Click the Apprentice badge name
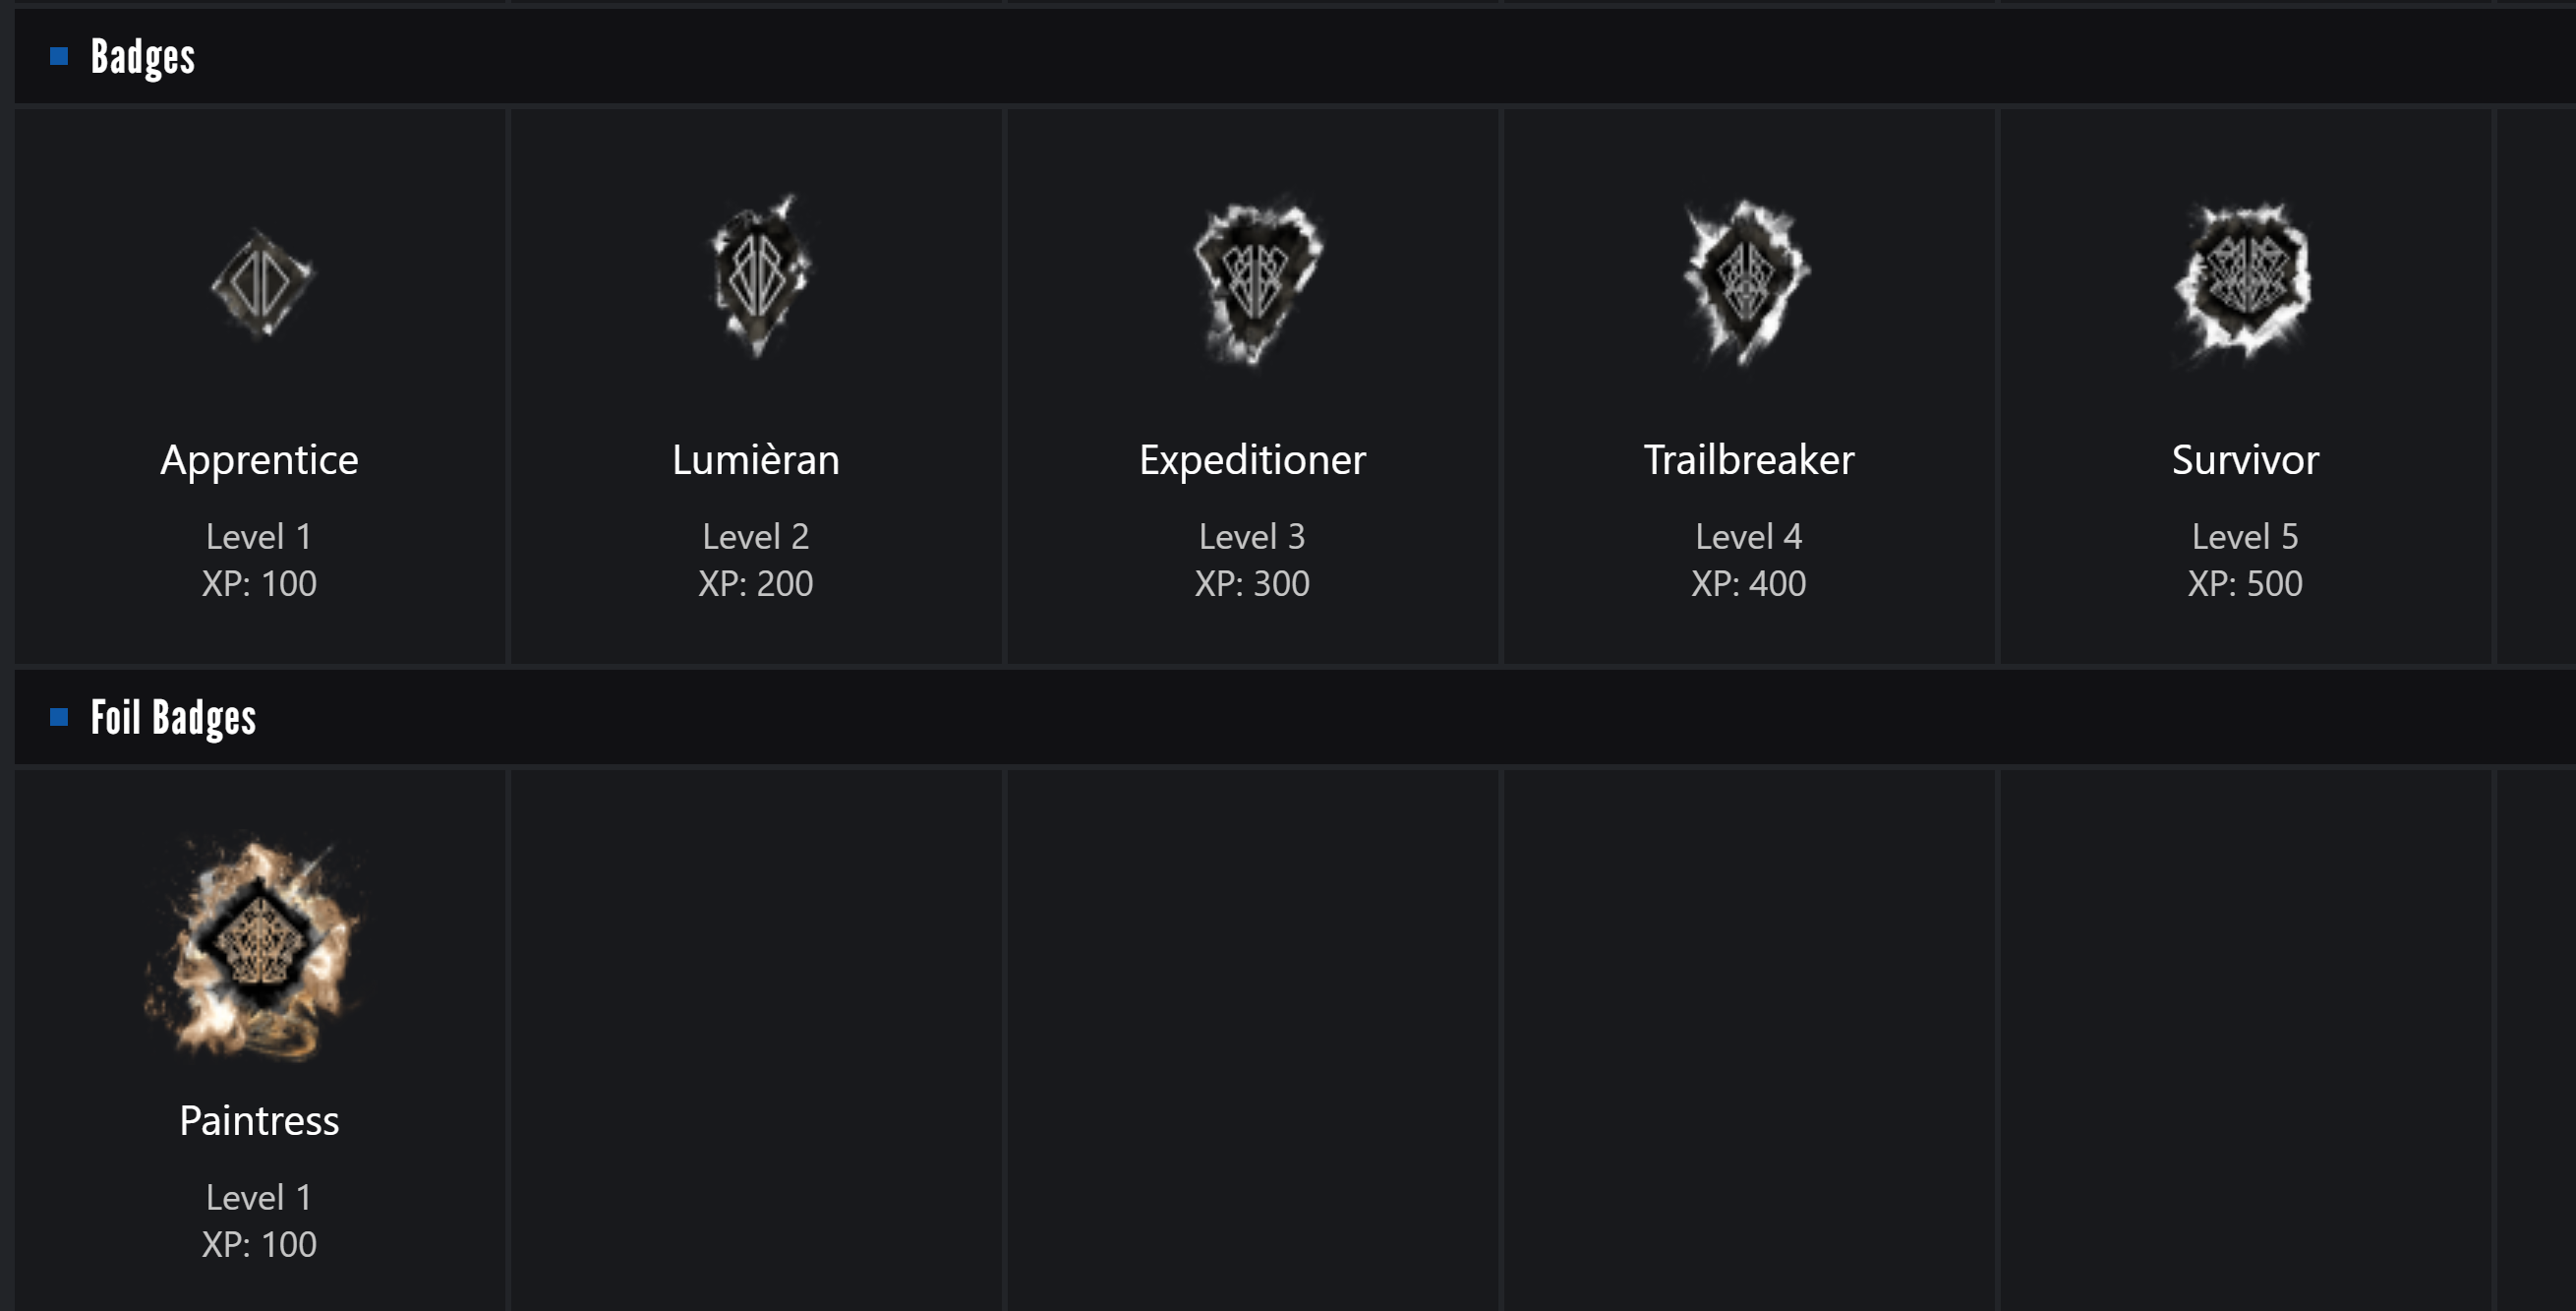The image size is (2576, 1311). pyautogui.click(x=259, y=460)
